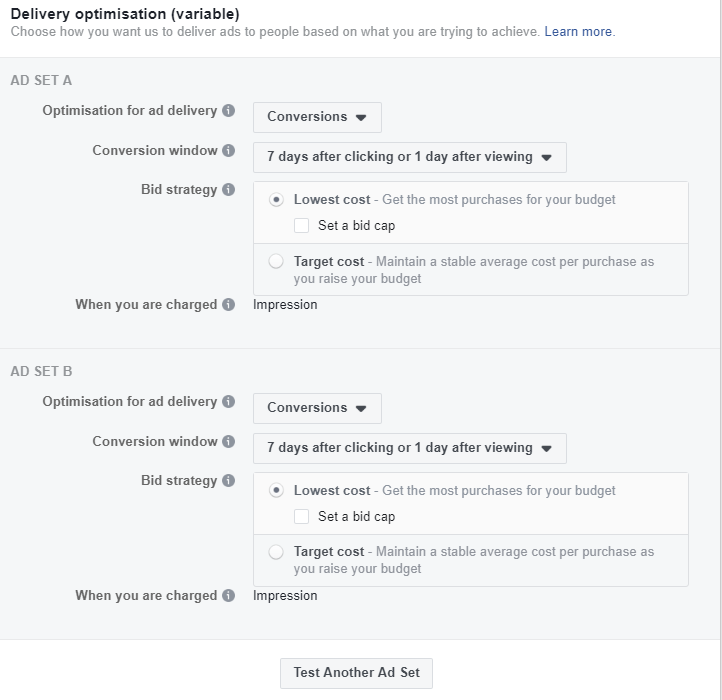The image size is (722, 700).
Task: Click the Test Another Ad Set button
Action: tap(357, 673)
